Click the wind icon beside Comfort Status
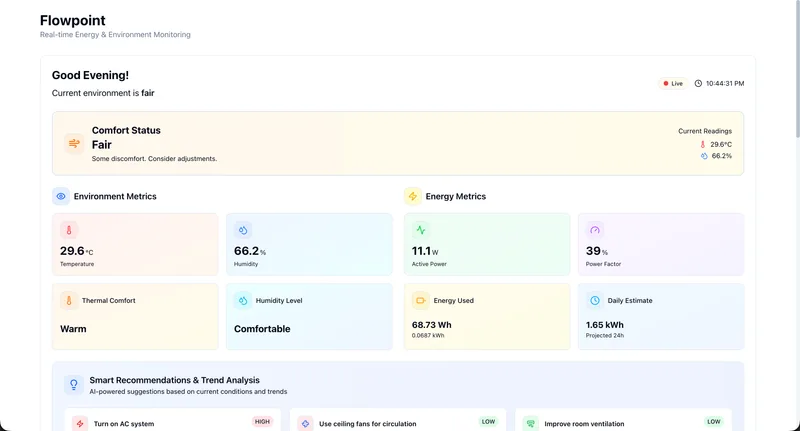This screenshot has height=431, width=800. [x=74, y=143]
